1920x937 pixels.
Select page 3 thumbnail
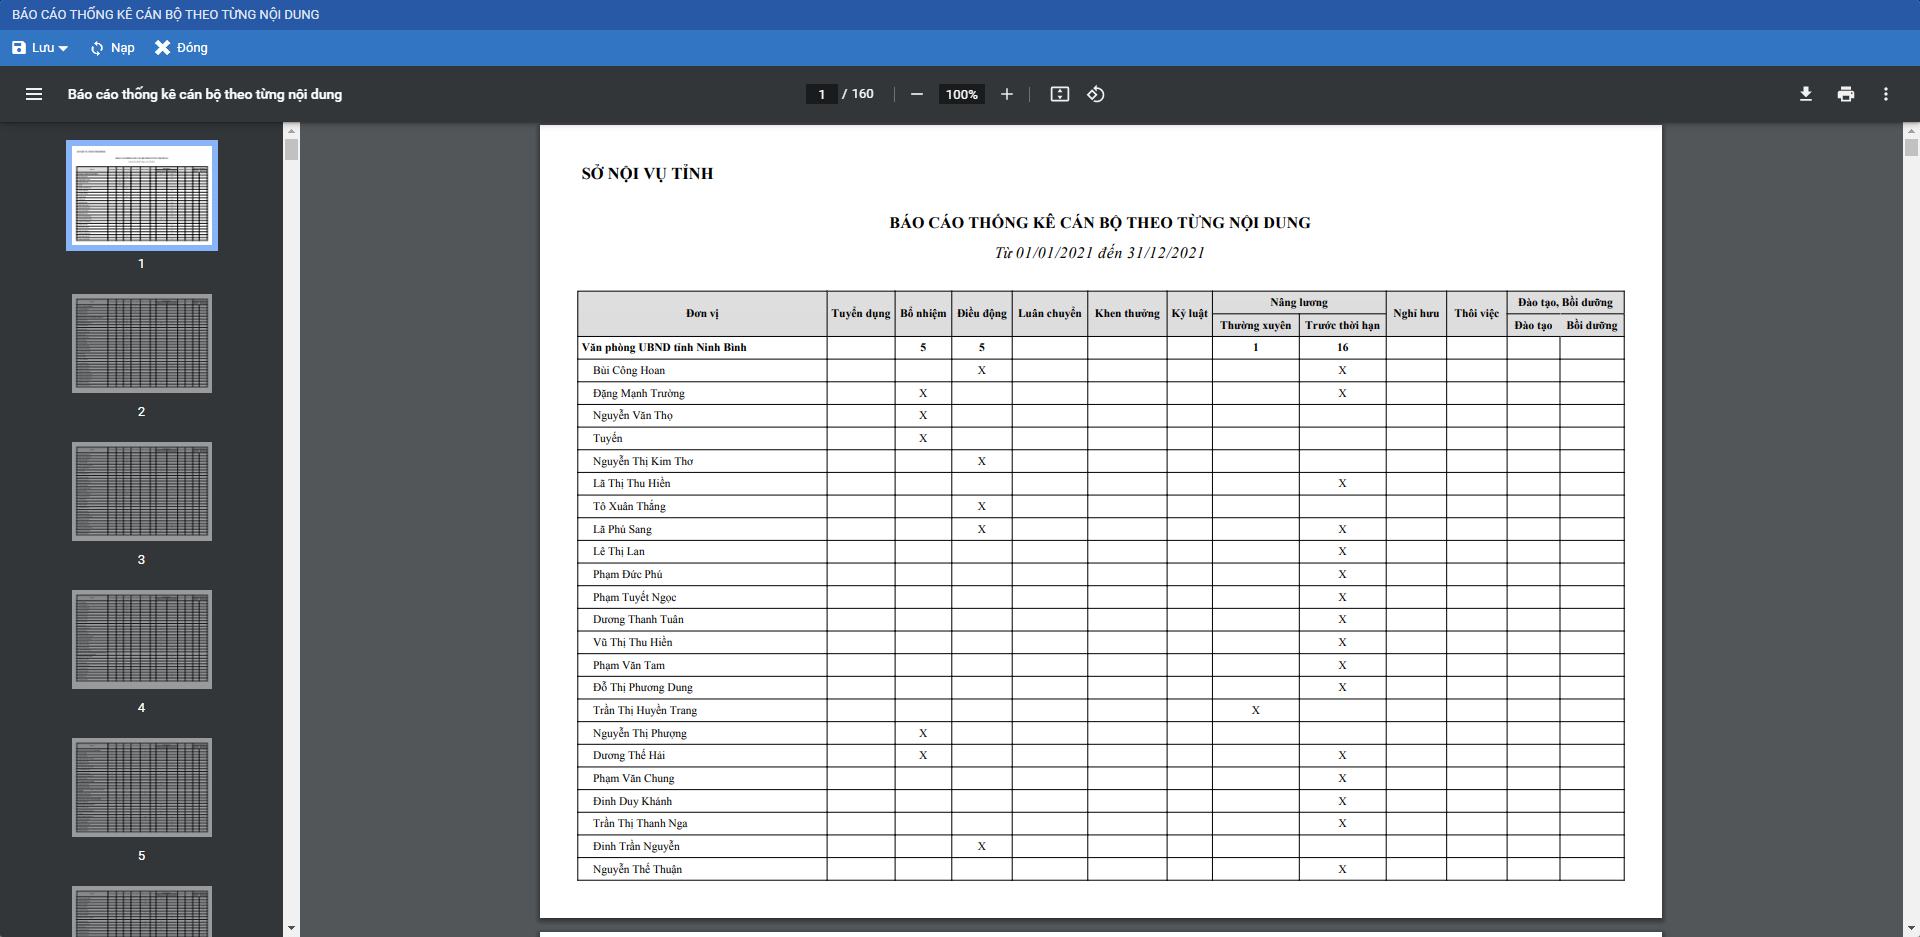coord(142,491)
